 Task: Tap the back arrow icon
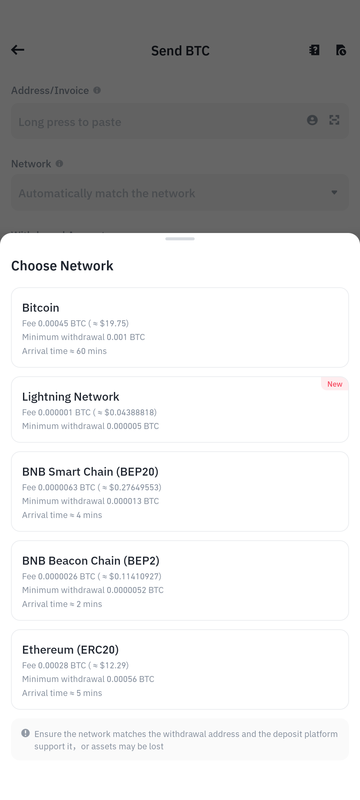18,49
